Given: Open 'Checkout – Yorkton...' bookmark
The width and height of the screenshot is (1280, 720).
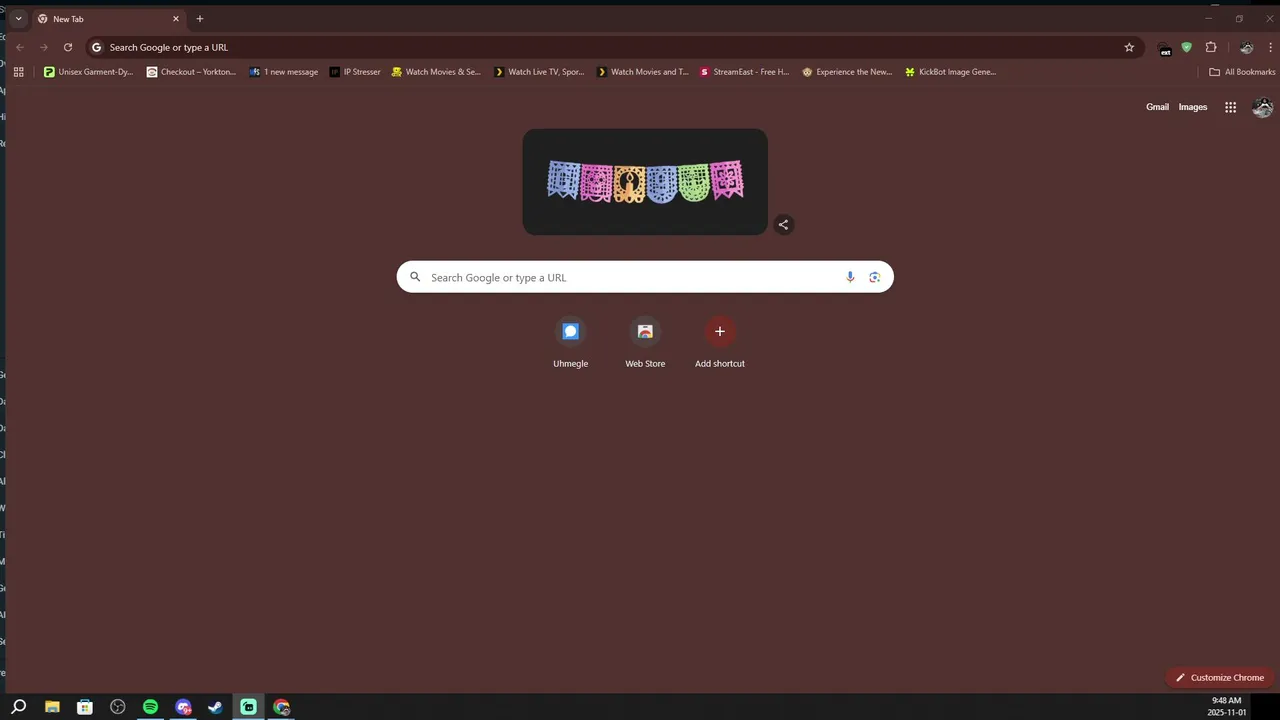Looking at the screenshot, I should tap(191, 72).
